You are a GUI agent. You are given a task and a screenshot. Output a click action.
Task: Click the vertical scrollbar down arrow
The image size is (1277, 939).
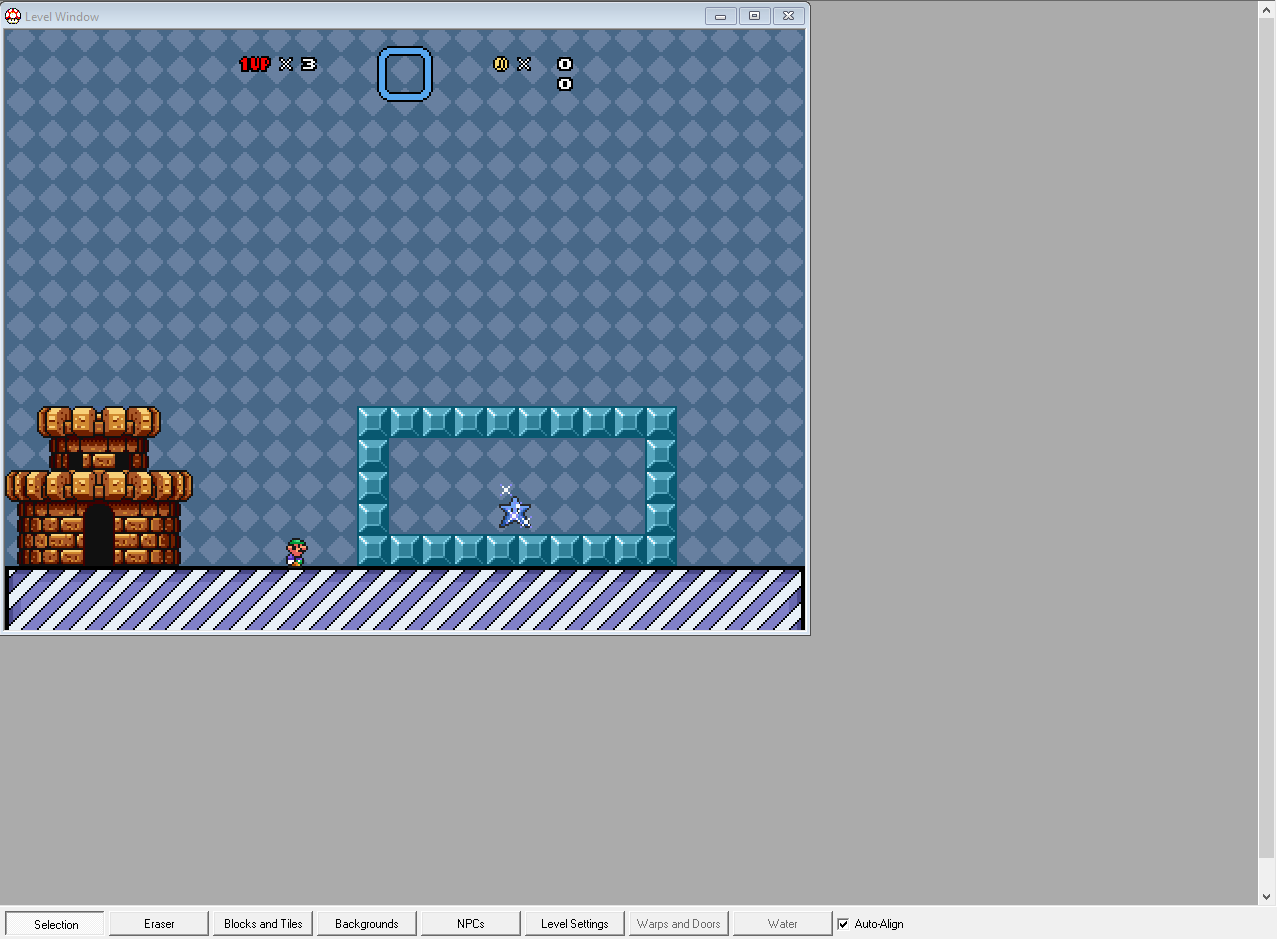[x=1268, y=897]
